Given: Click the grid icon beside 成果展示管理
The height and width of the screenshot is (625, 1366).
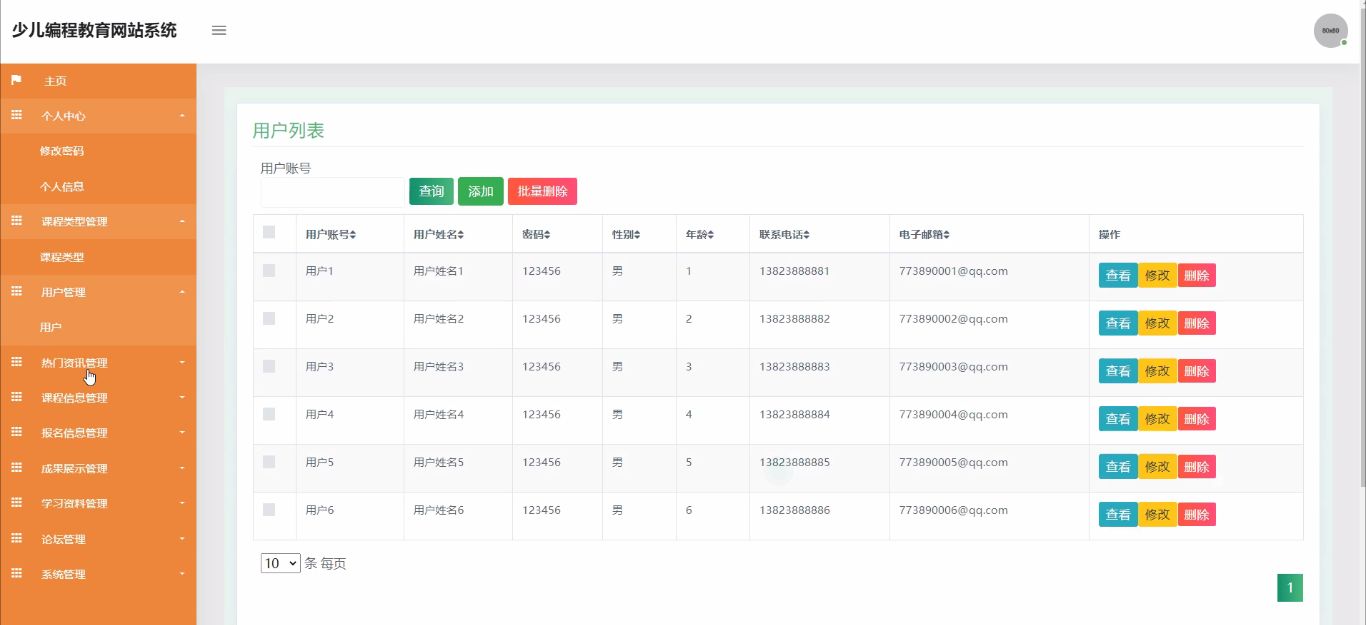Looking at the screenshot, I should (16, 468).
